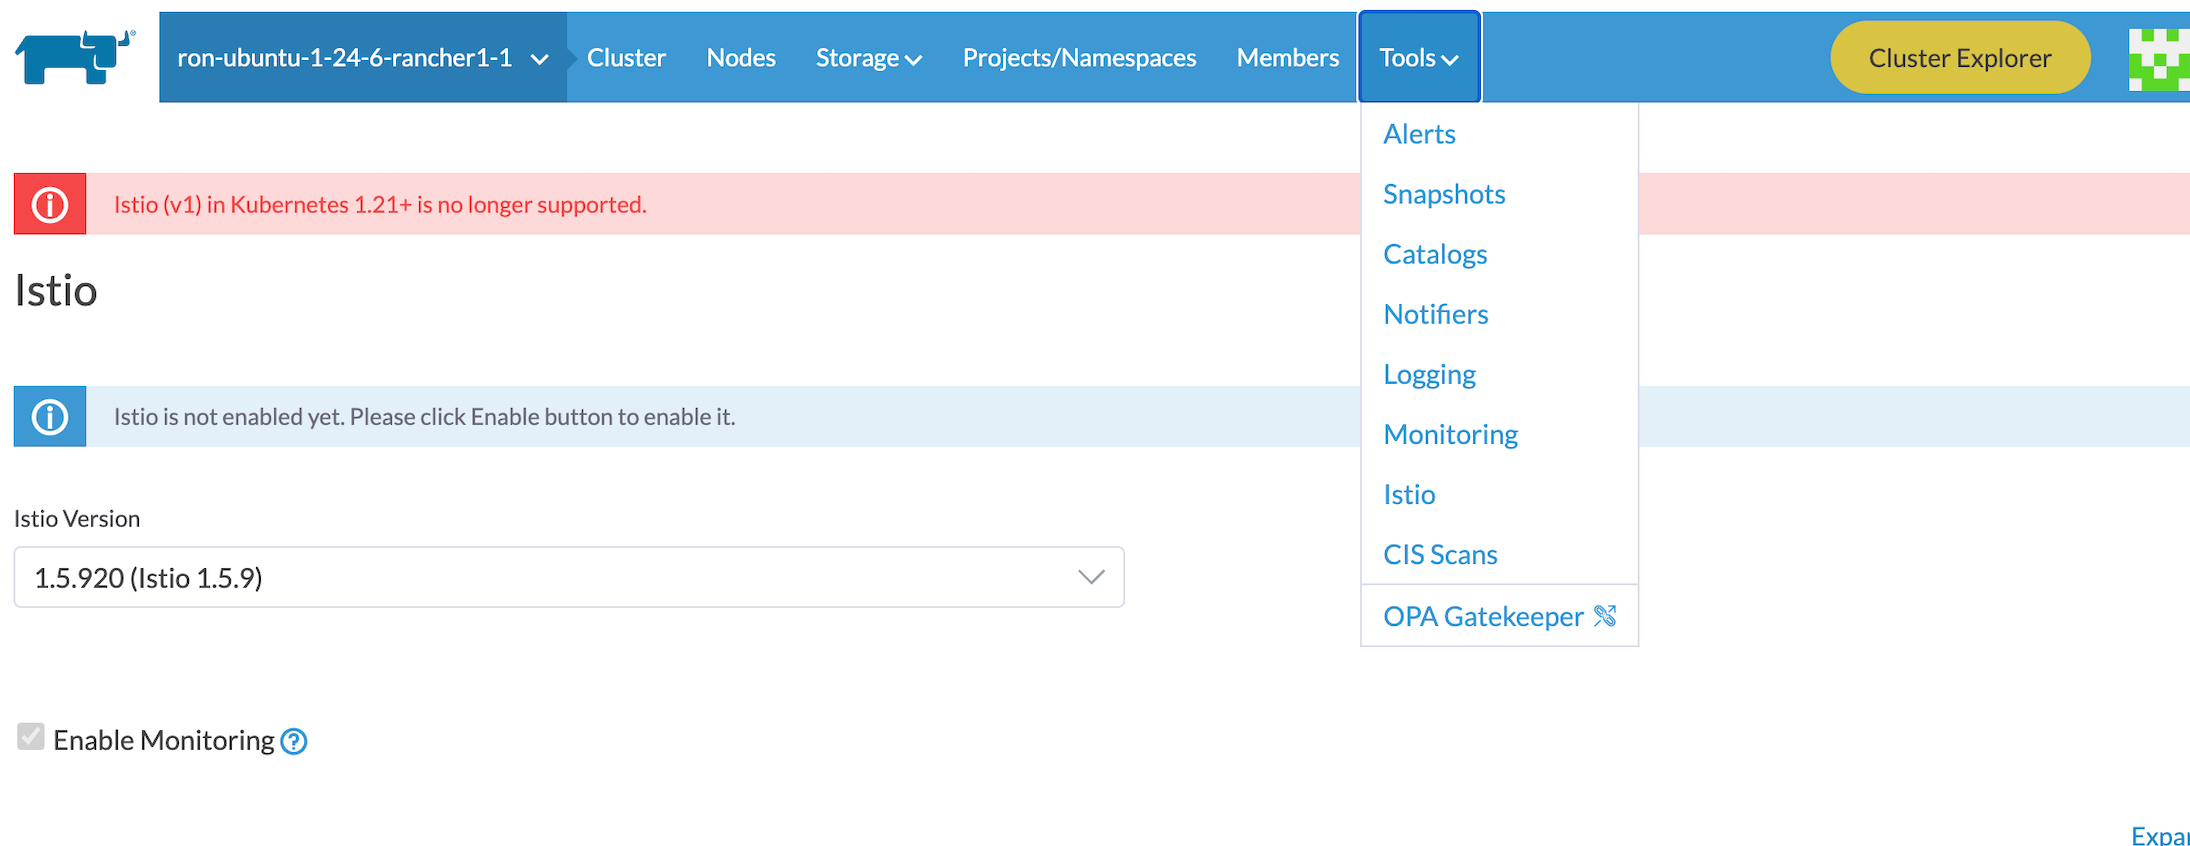
Task: Open the Projects/Namespaces tab
Action: click(1079, 58)
